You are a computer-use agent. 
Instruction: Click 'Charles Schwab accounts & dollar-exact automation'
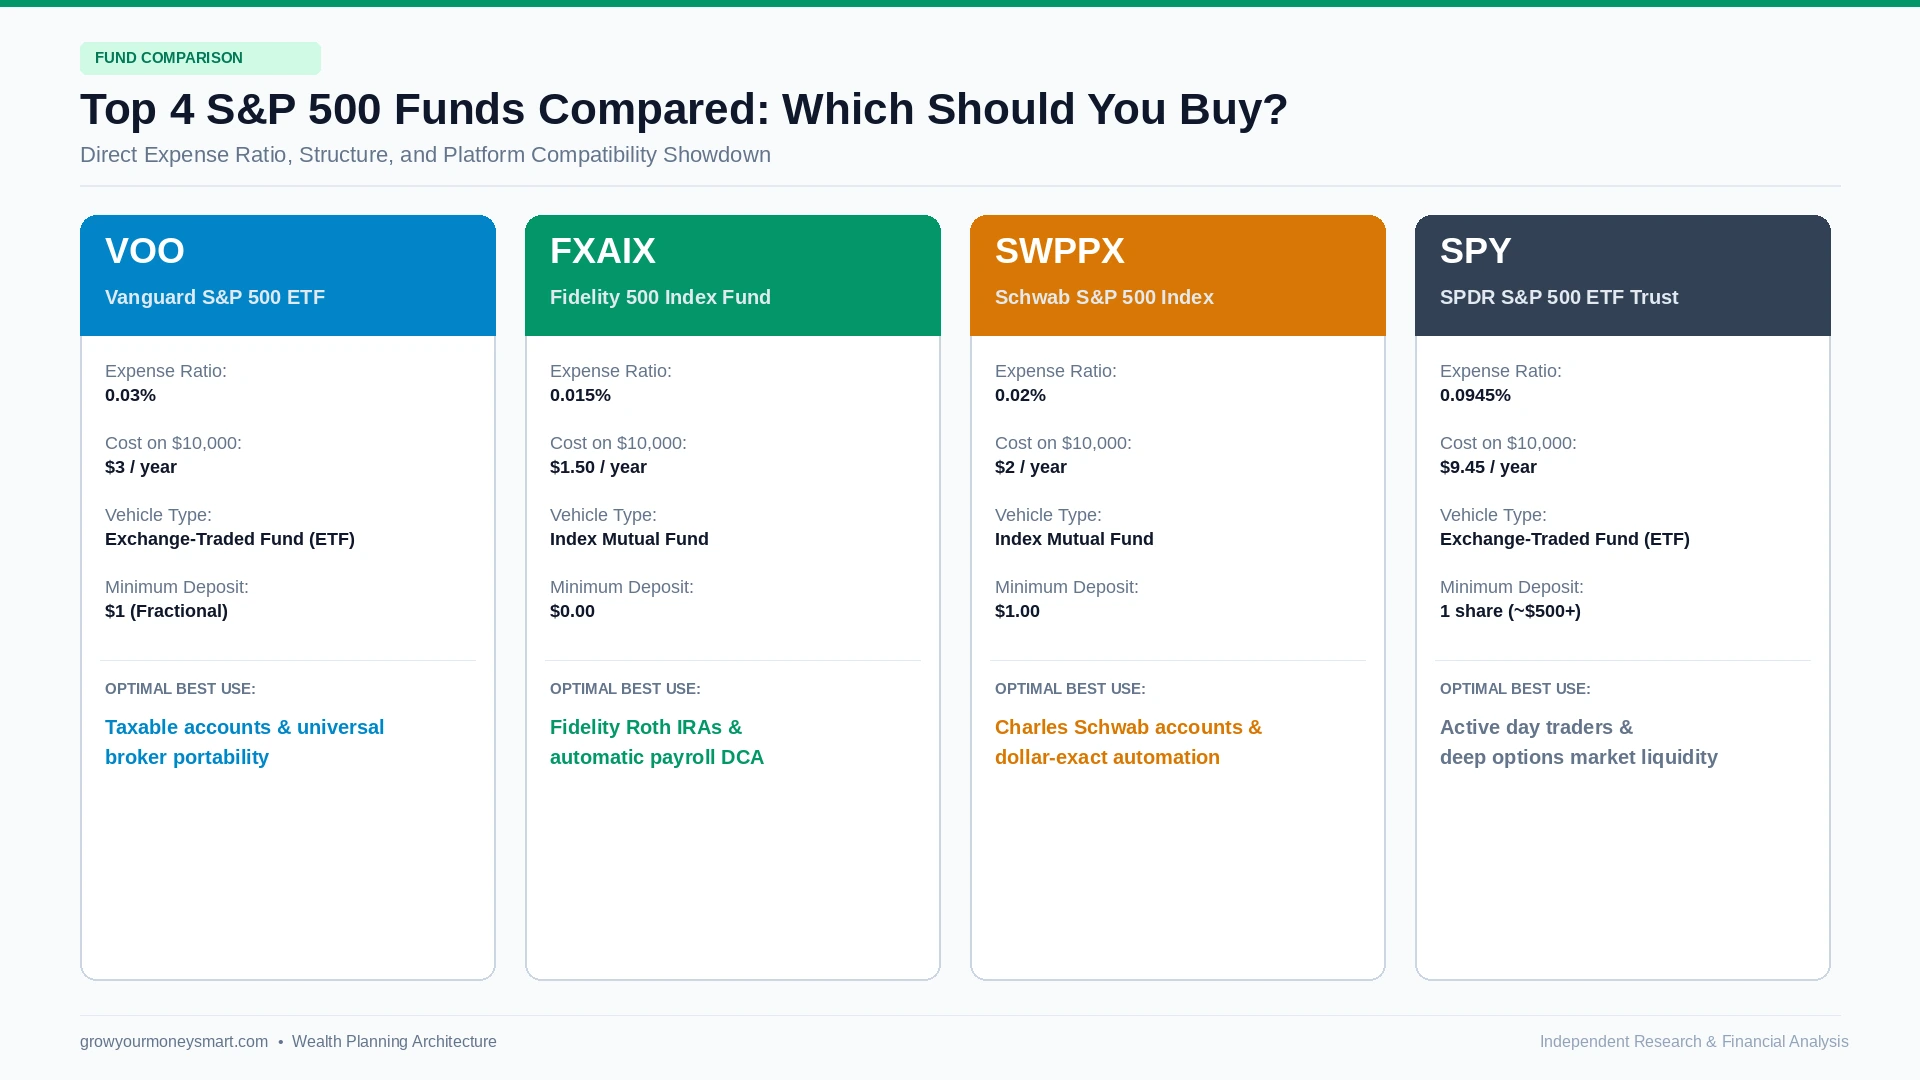[x=1128, y=742]
